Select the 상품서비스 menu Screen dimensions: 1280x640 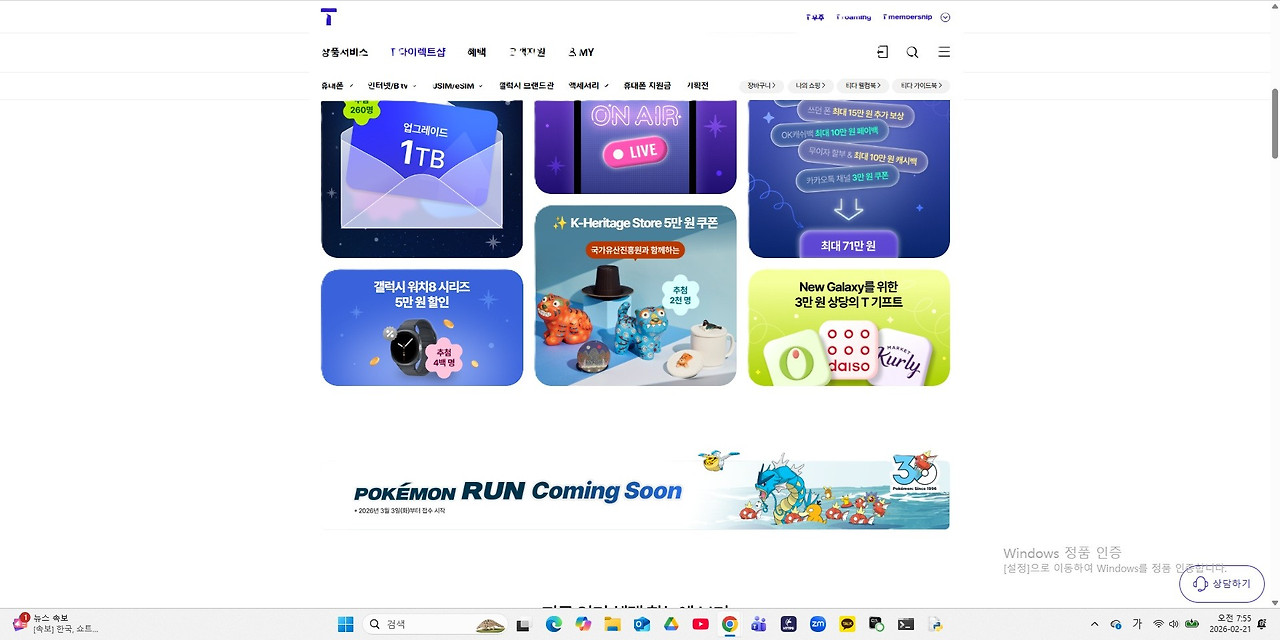[x=345, y=52]
